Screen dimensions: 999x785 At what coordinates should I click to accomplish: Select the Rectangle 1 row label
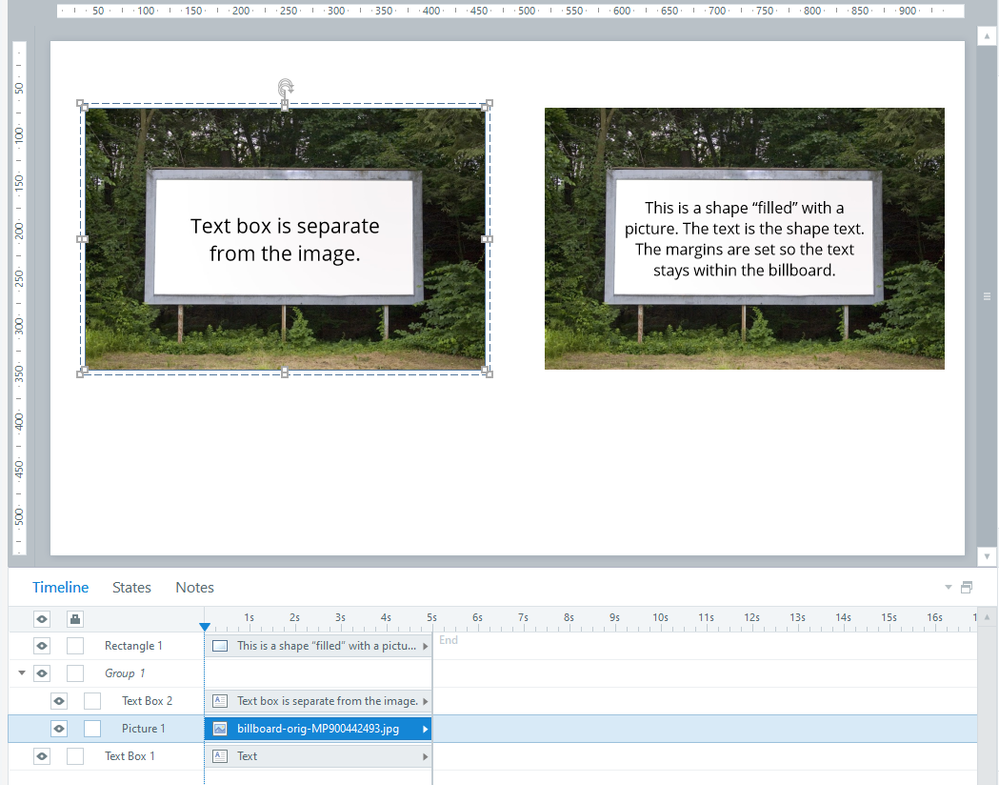pos(133,646)
